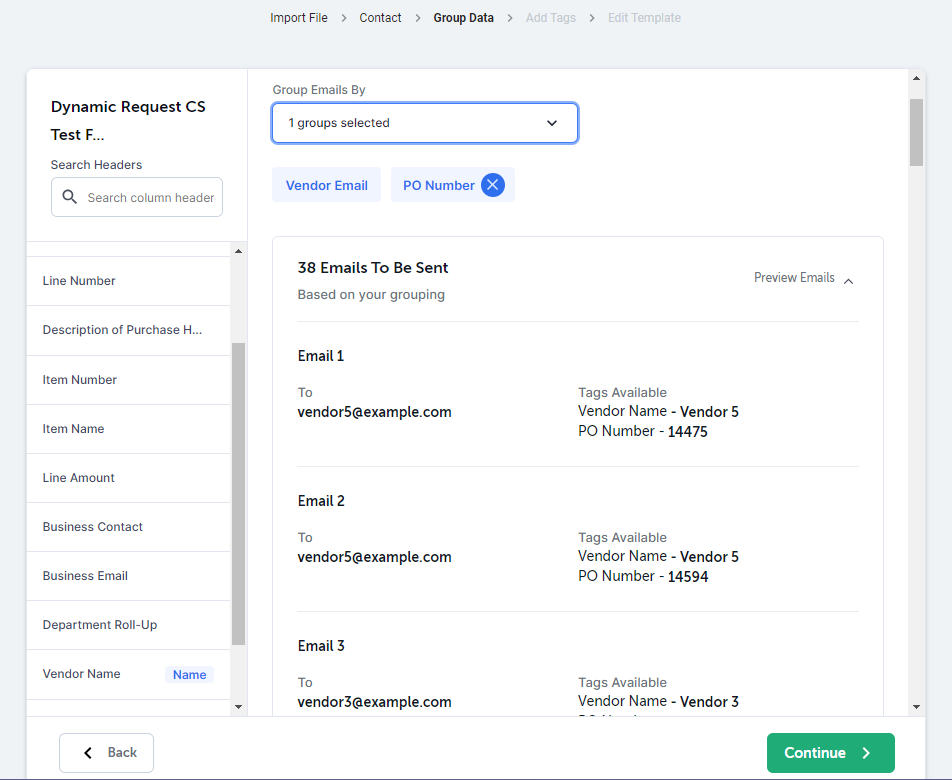Viewport: 952px width, 780px height.
Task: Select the Vendor Email grouping chip
Action: point(326,185)
